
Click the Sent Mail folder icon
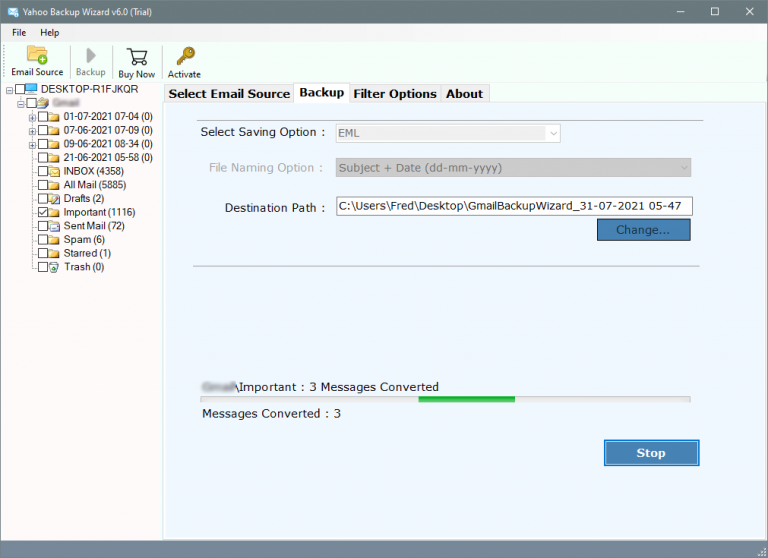[54, 226]
